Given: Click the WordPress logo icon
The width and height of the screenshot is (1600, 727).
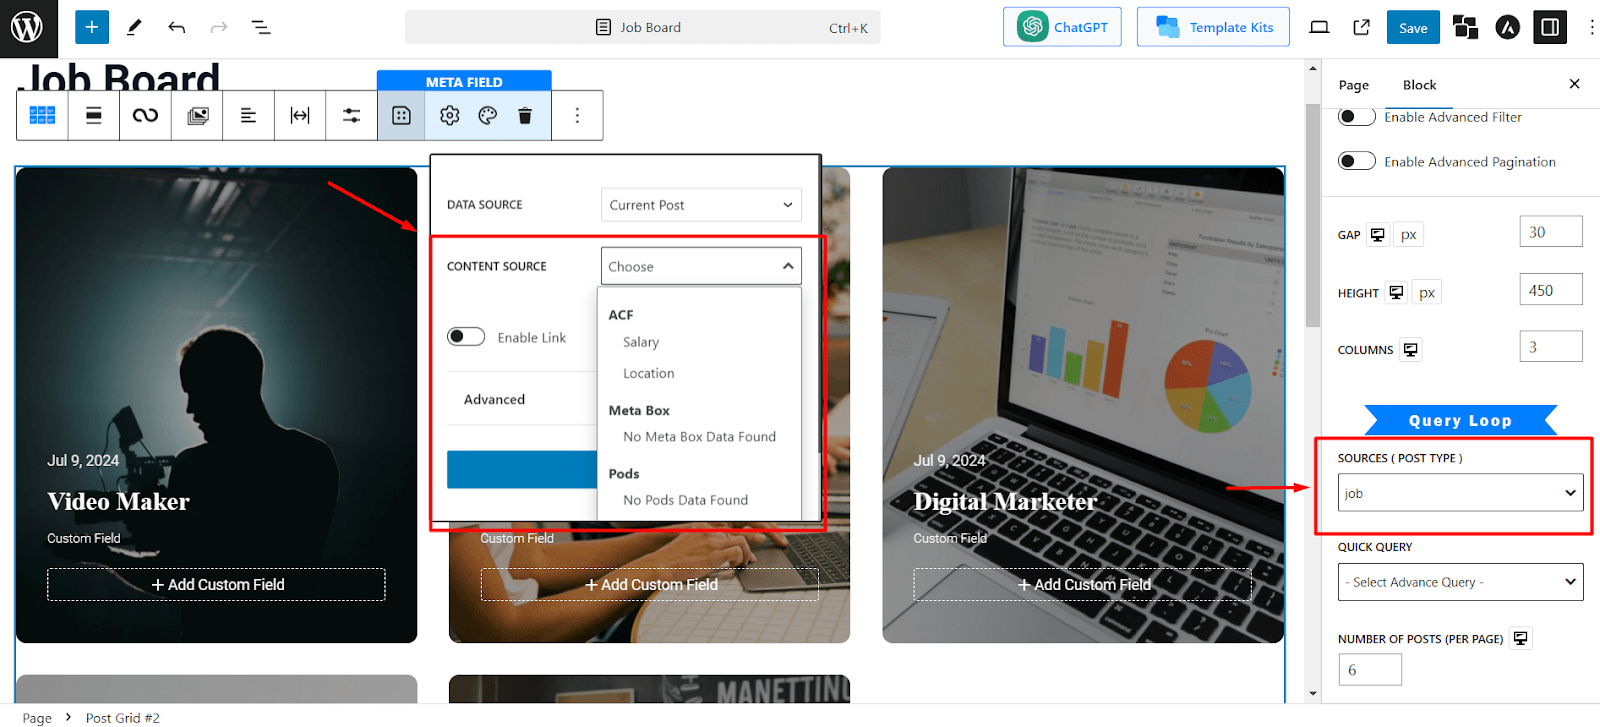Looking at the screenshot, I should 27,27.
